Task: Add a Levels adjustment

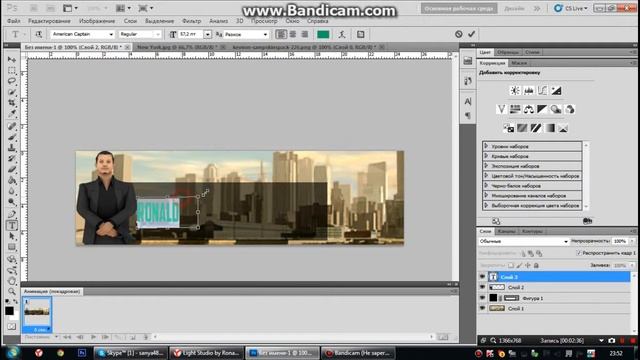Action: (x=529, y=91)
